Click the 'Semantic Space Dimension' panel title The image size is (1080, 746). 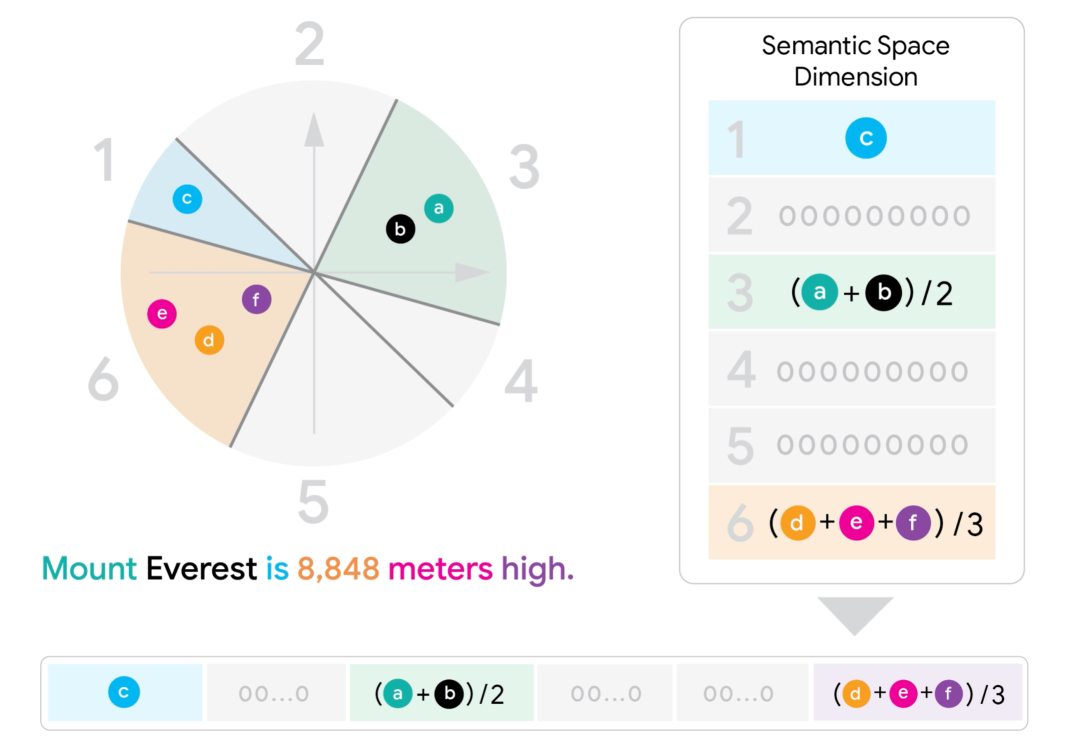(x=855, y=61)
